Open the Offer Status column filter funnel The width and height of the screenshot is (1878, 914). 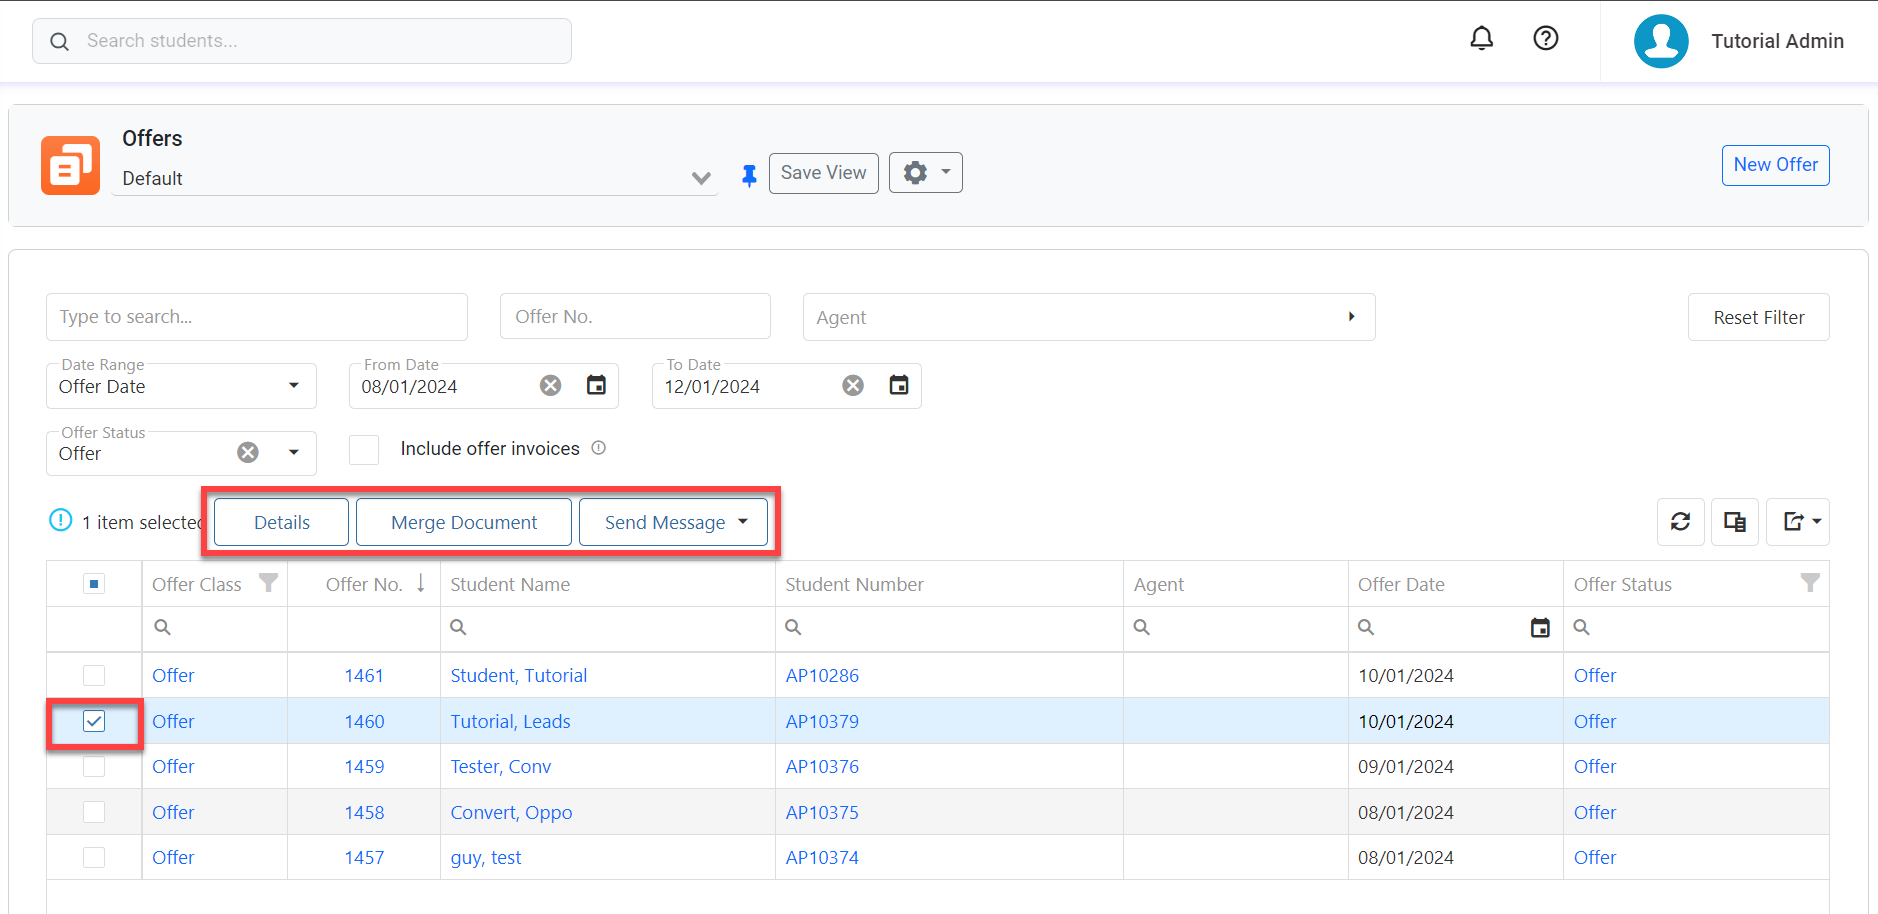pos(1810,582)
